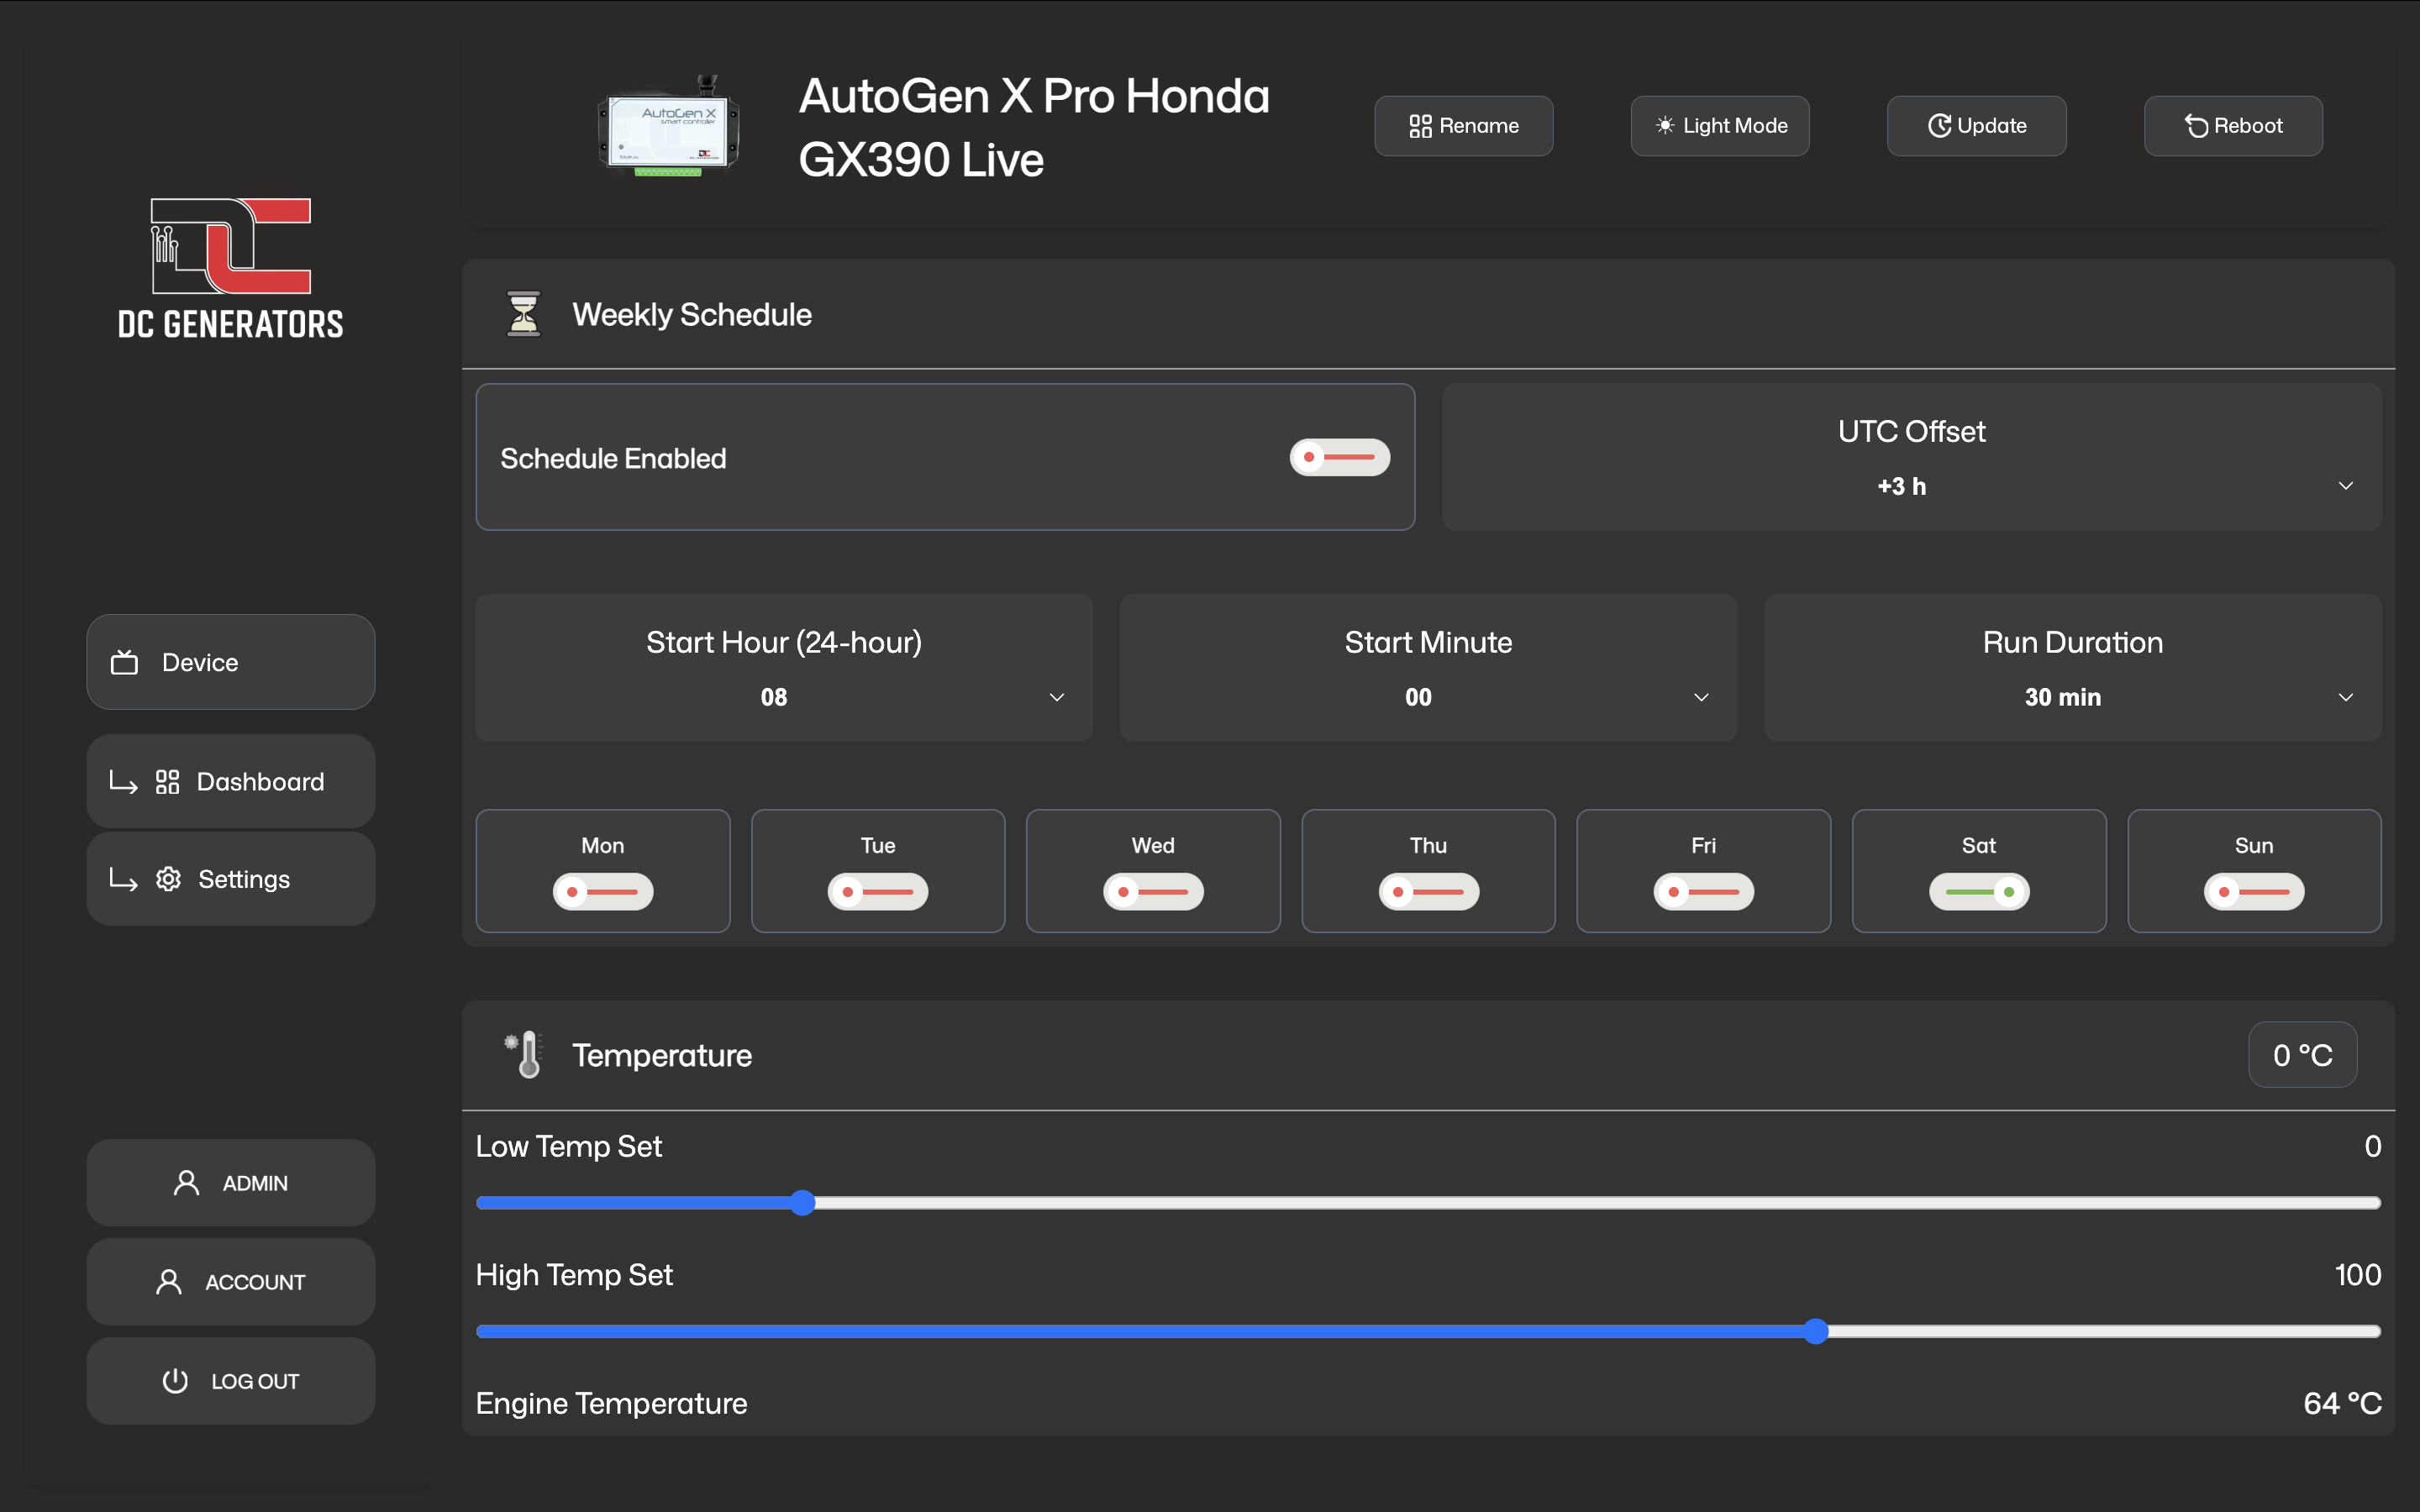The image size is (2420, 1512).
Task: Click the Run Duration chevron arrow
Action: point(2346,697)
